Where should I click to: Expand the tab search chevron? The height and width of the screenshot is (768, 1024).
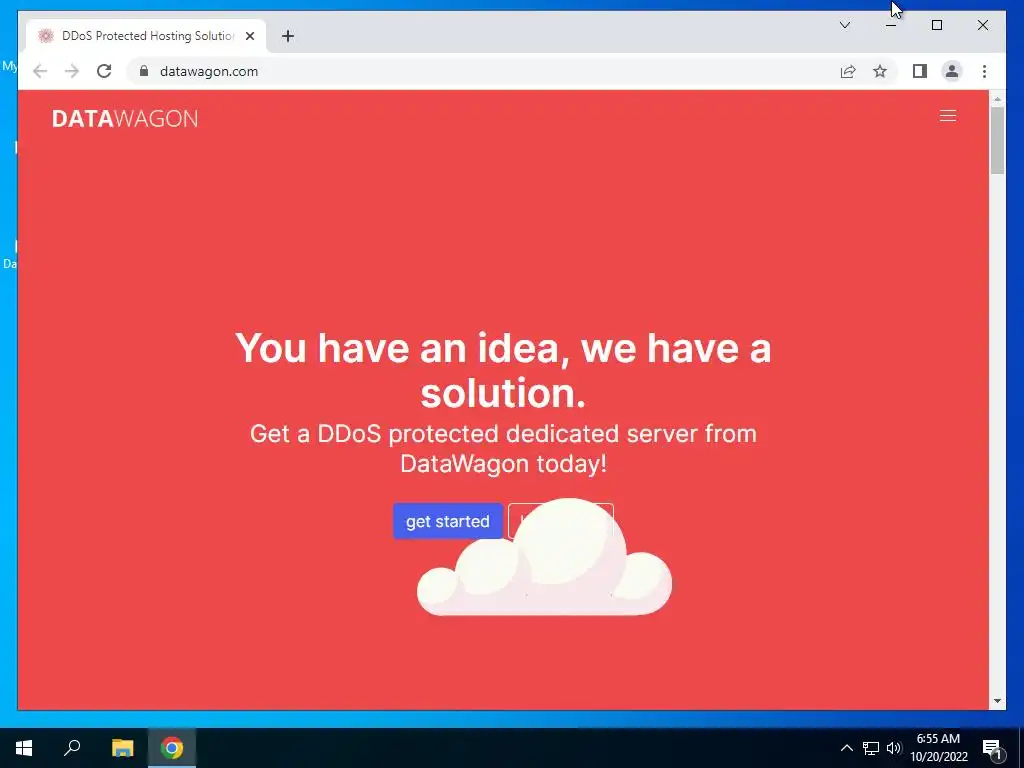pos(844,25)
